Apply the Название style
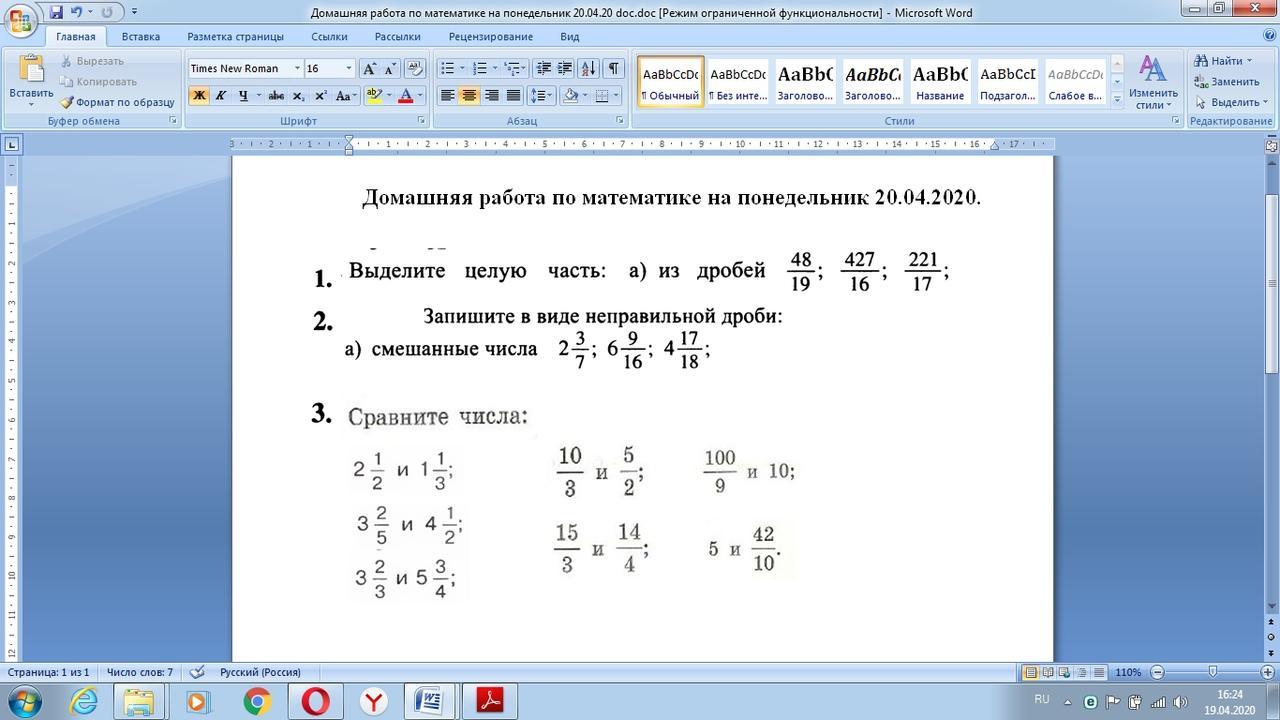This screenshot has width=1280, height=720. pyautogui.click(x=940, y=81)
